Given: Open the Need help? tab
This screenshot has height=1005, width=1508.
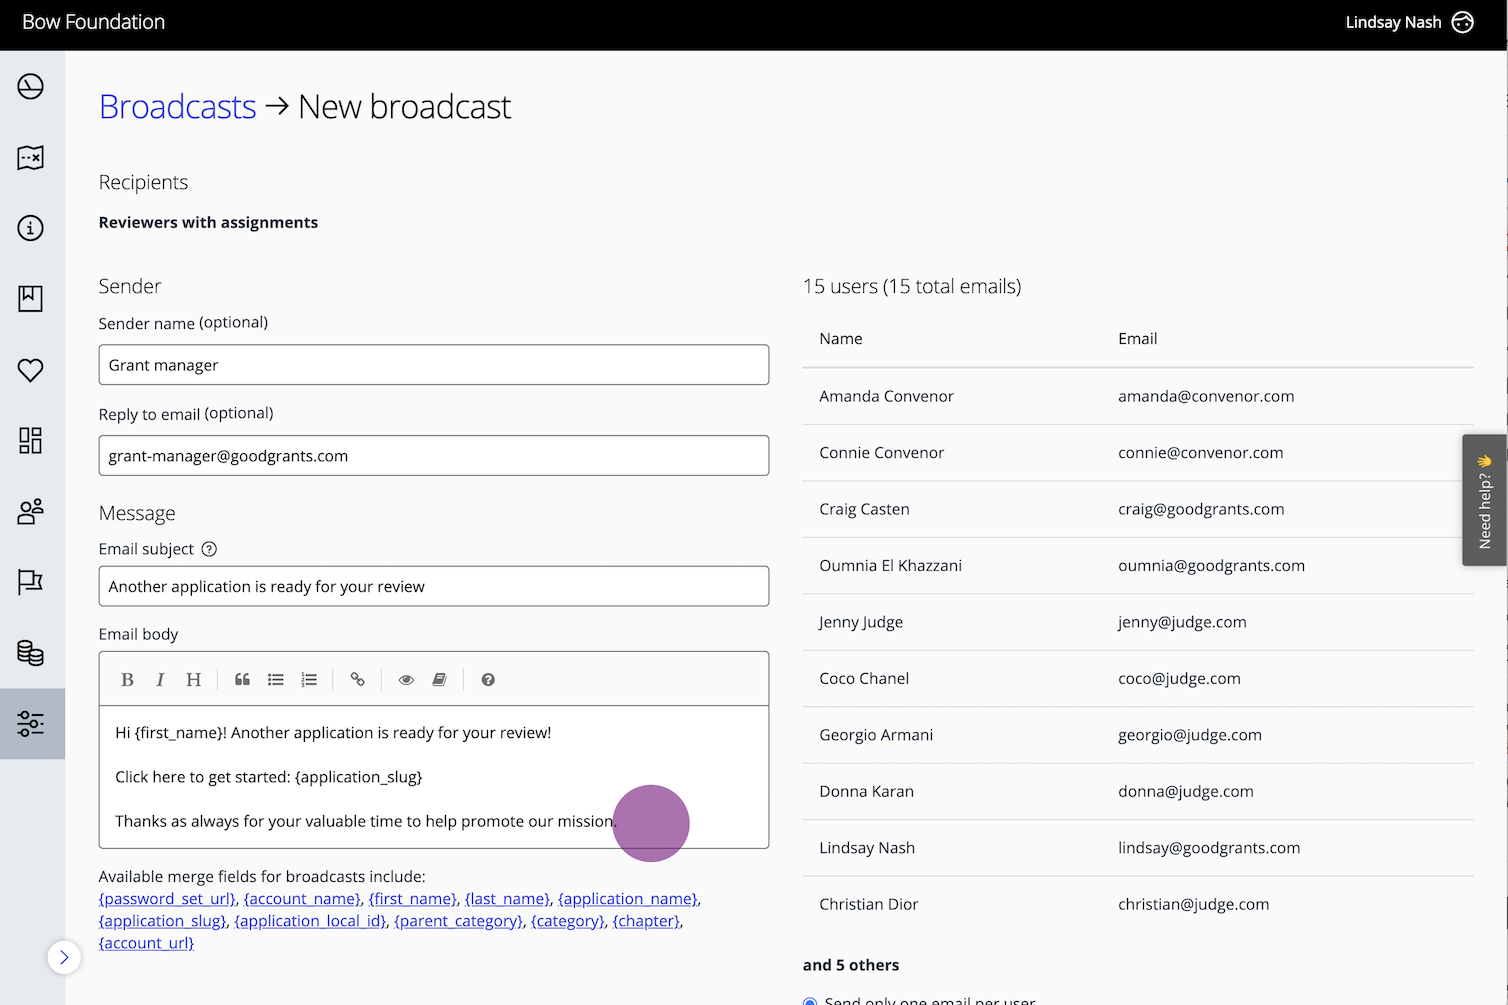Looking at the screenshot, I should [x=1485, y=500].
